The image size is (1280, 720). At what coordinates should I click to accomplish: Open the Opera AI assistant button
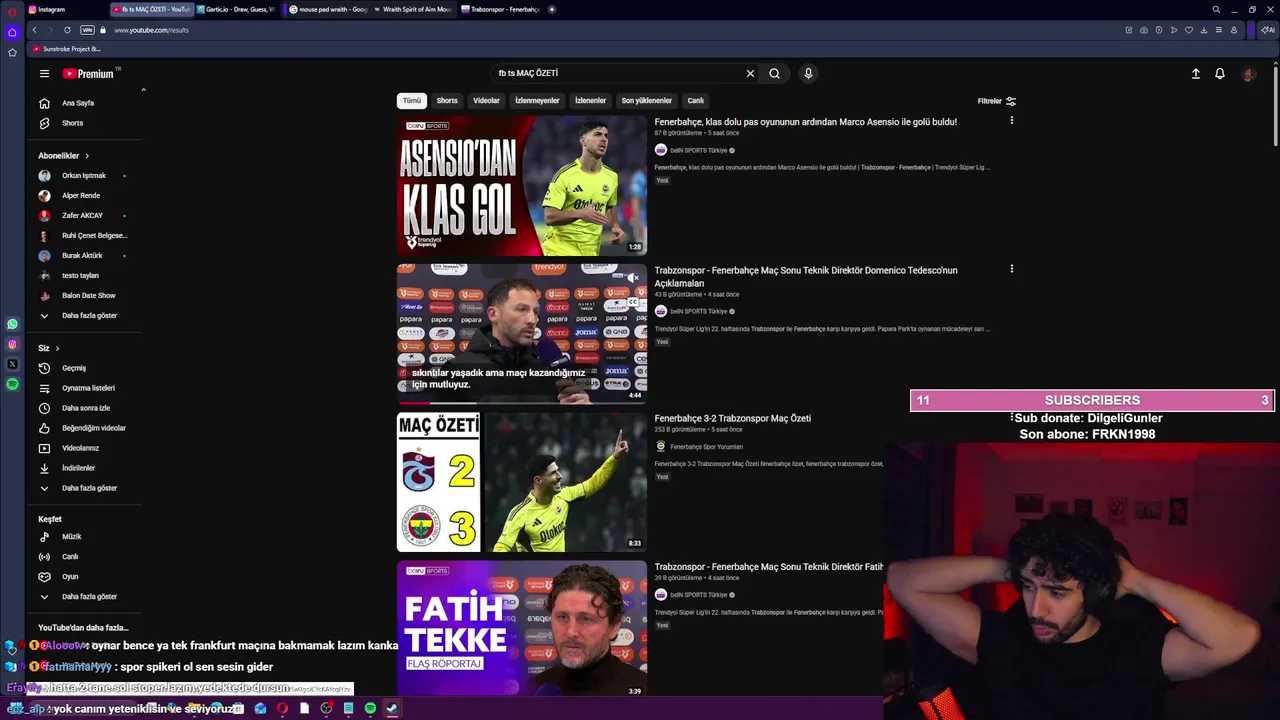[1267, 30]
